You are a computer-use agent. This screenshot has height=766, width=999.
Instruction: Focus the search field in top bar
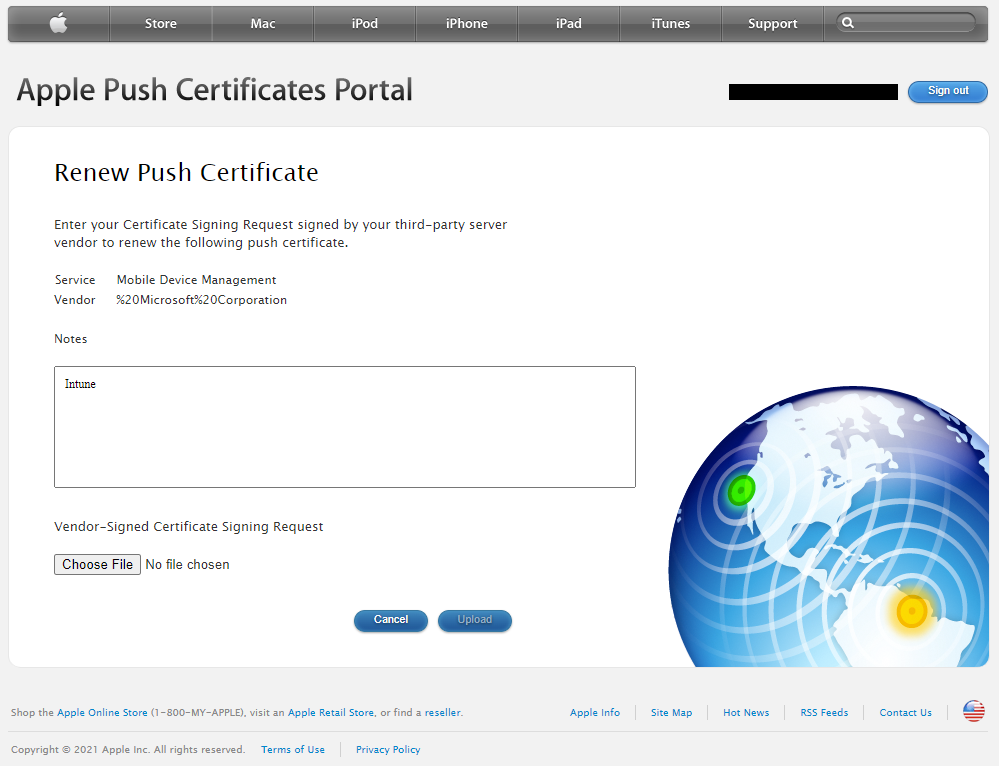[x=905, y=23]
